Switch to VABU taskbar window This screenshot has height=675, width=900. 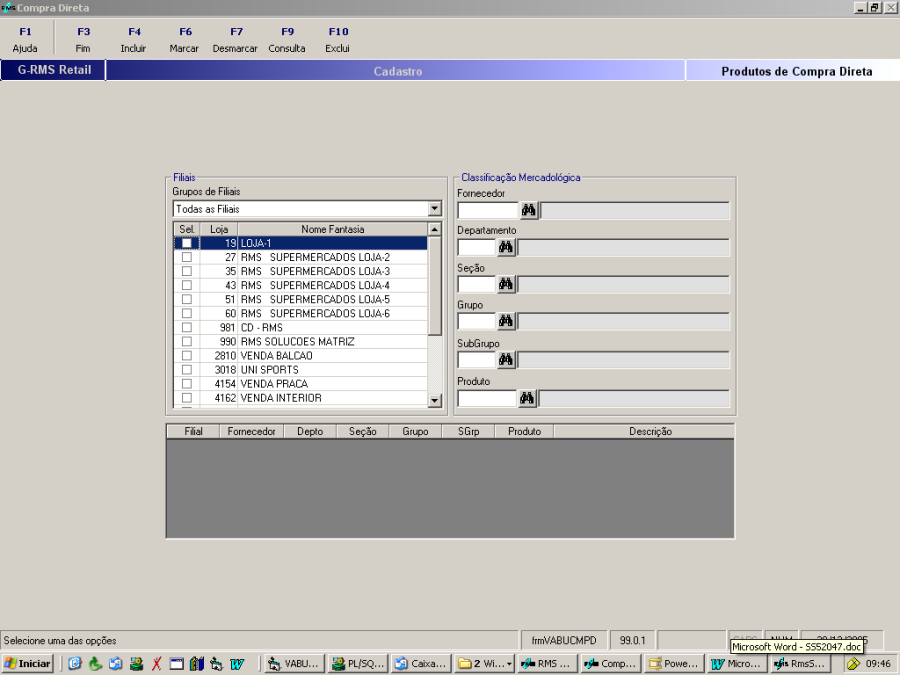click(293, 664)
